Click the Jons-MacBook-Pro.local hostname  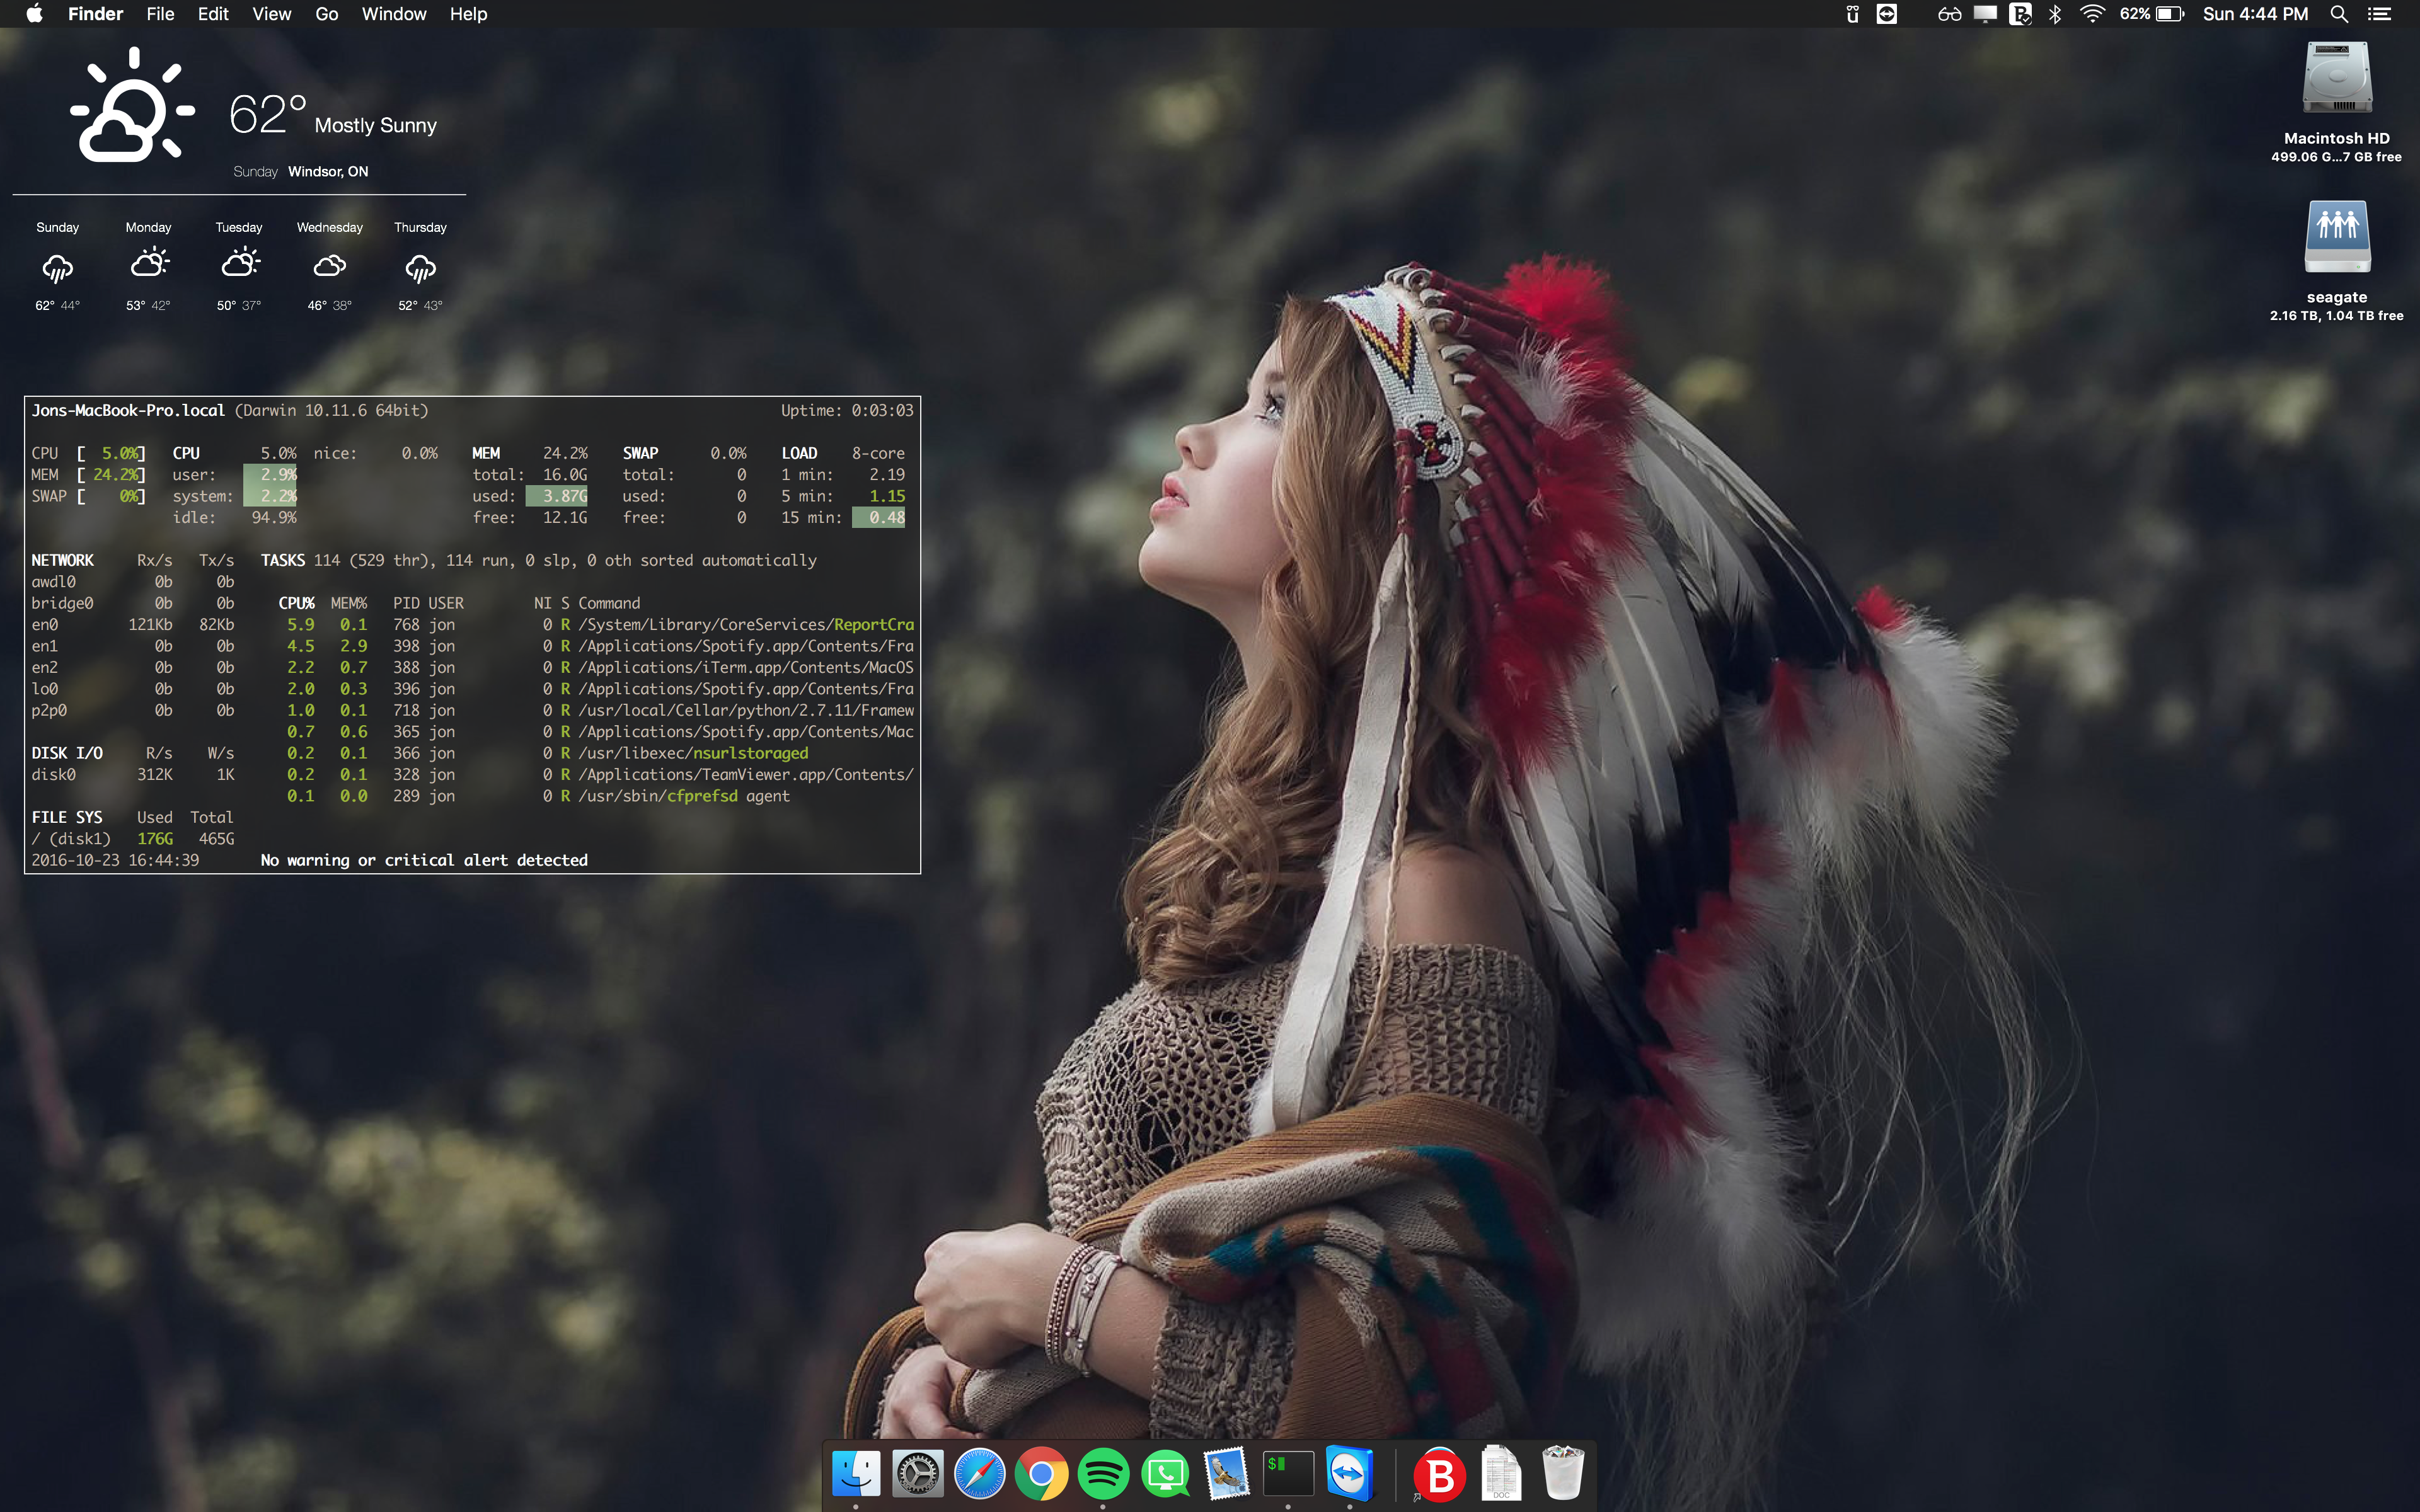click(128, 411)
